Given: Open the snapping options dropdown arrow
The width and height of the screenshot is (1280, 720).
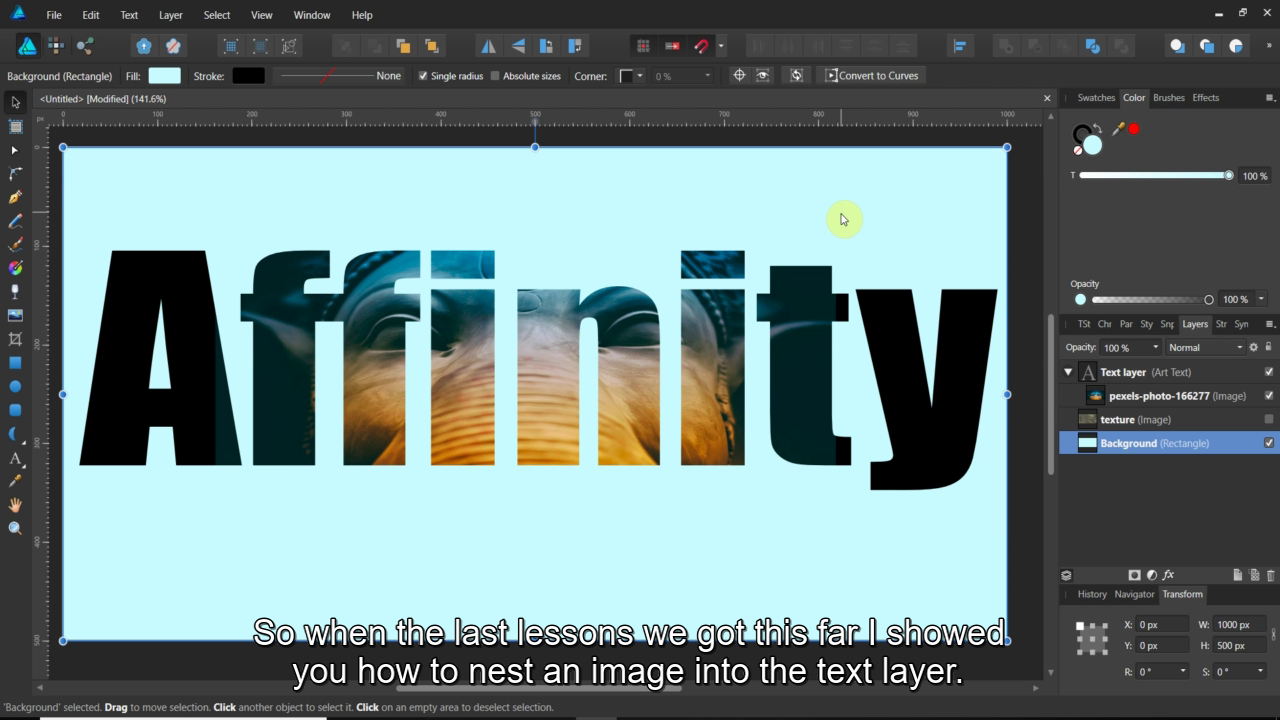Looking at the screenshot, I should point(721,46).
